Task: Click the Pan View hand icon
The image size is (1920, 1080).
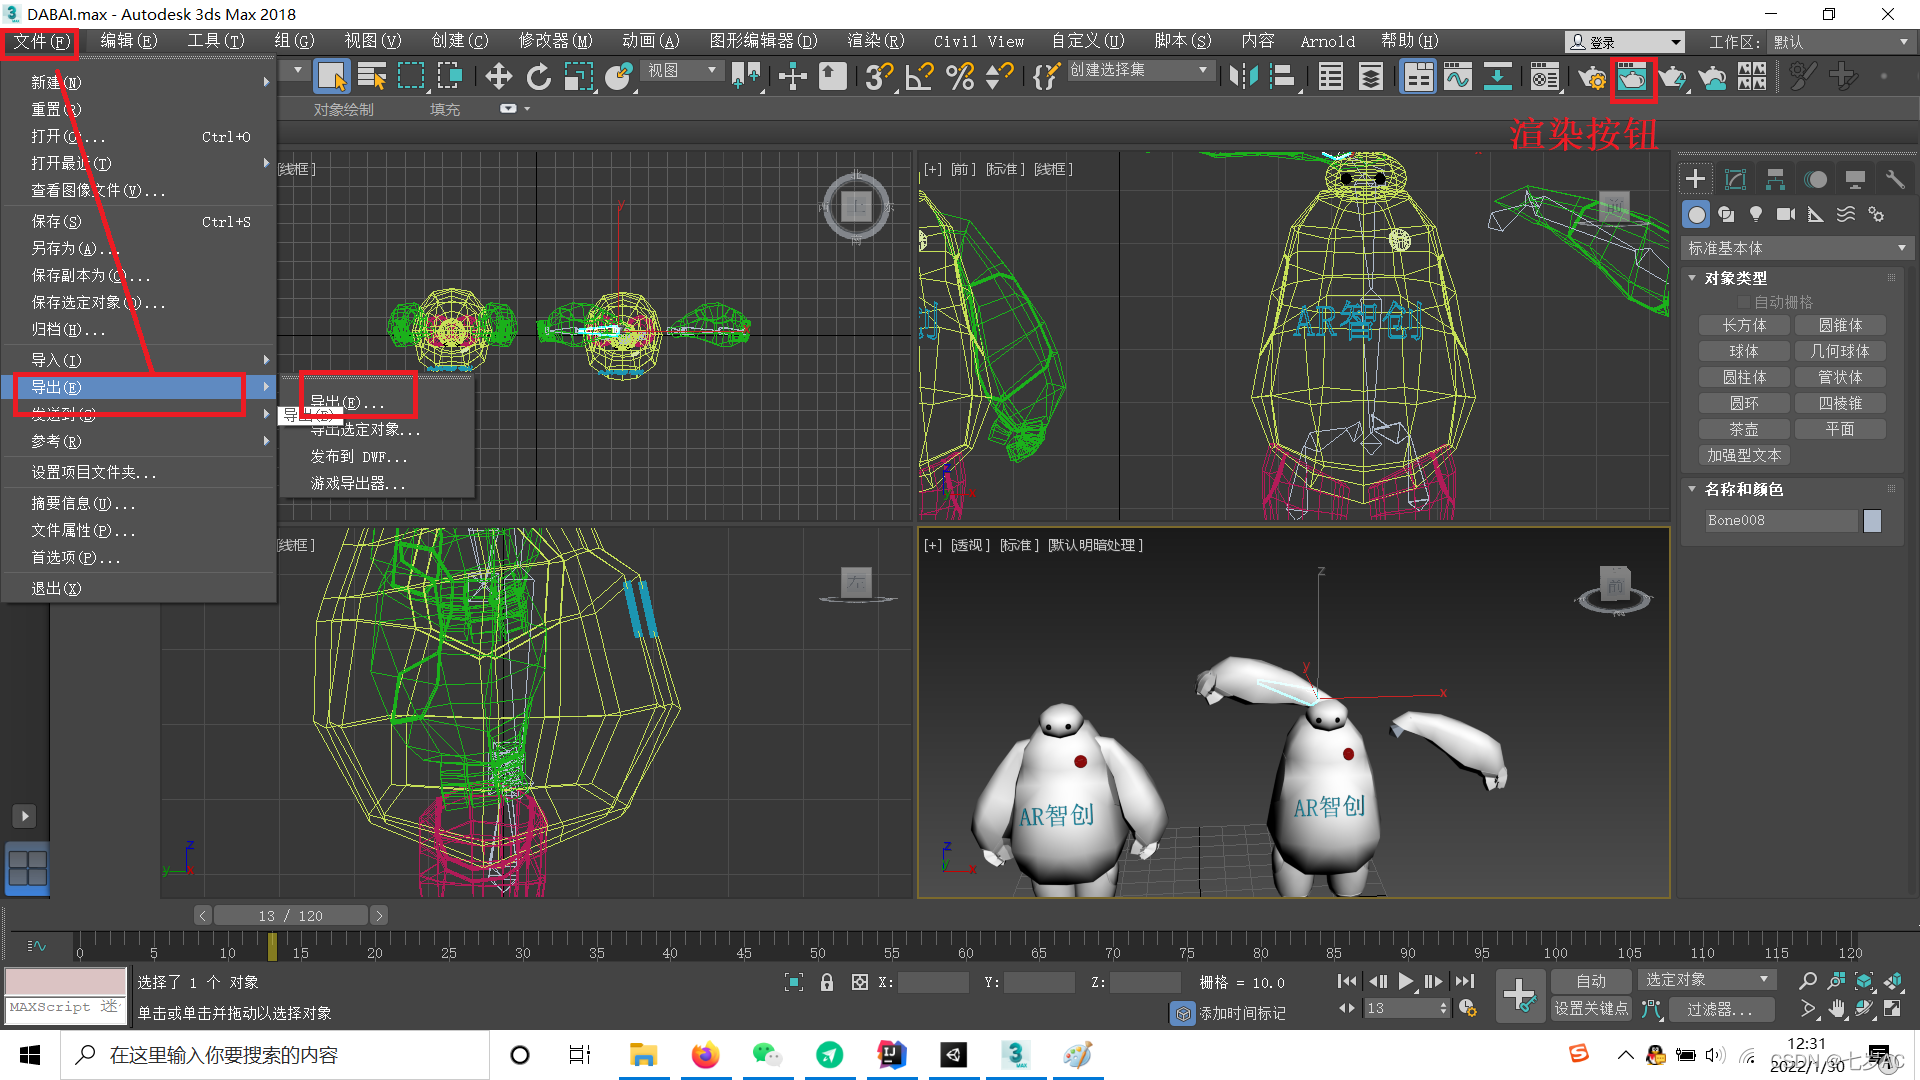Action: (1837, 1009)
